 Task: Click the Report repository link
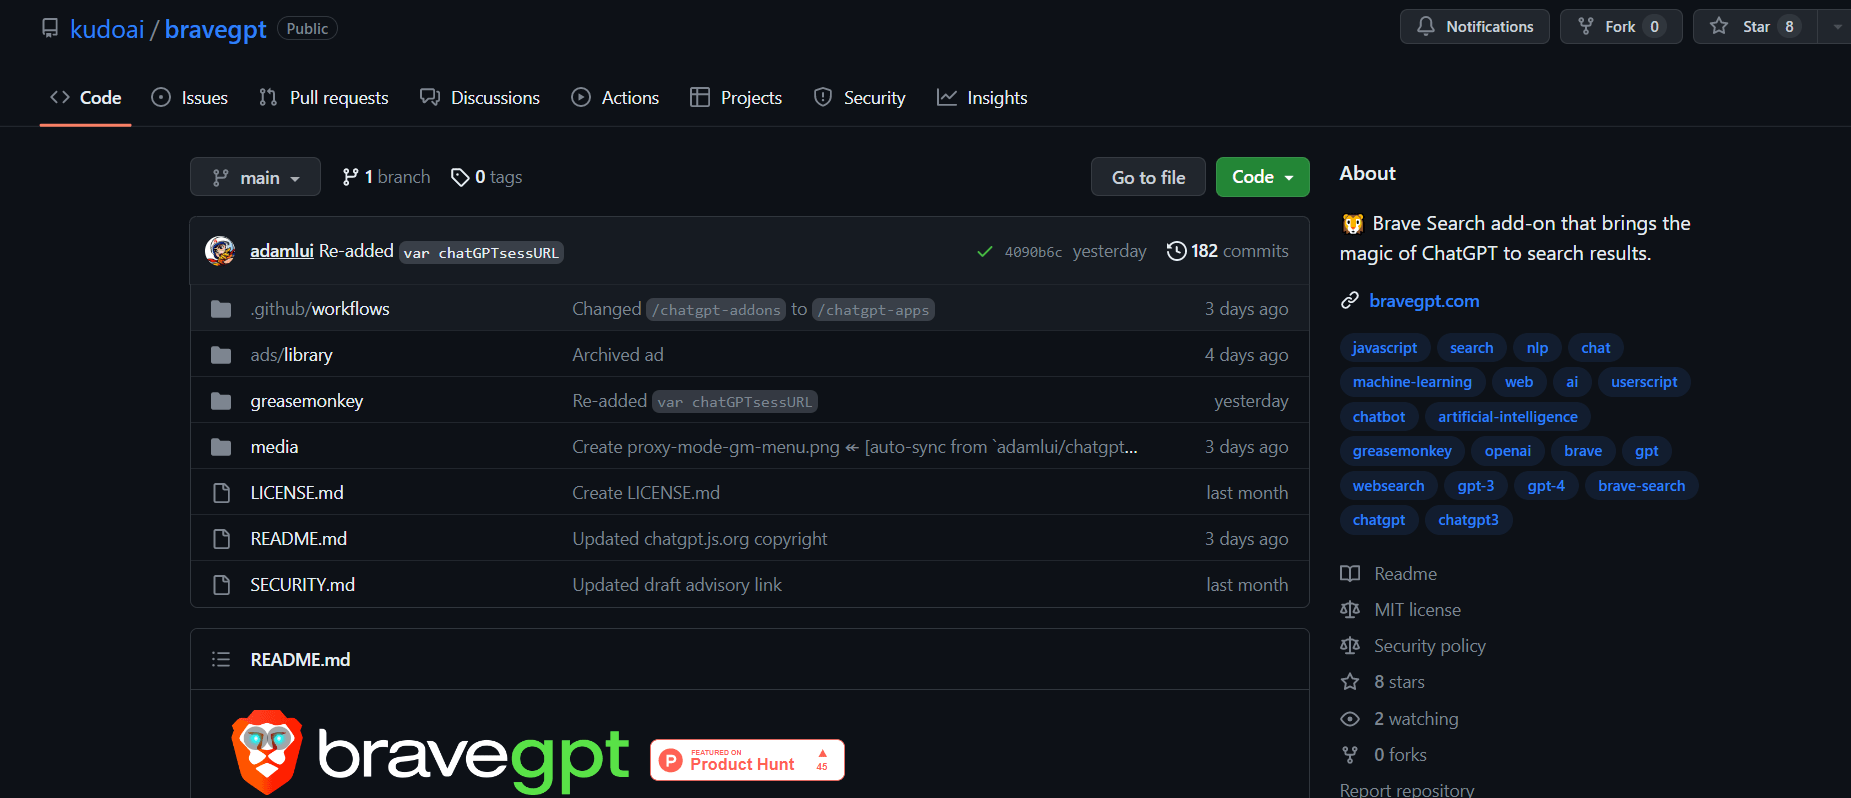pos(1407,789)
